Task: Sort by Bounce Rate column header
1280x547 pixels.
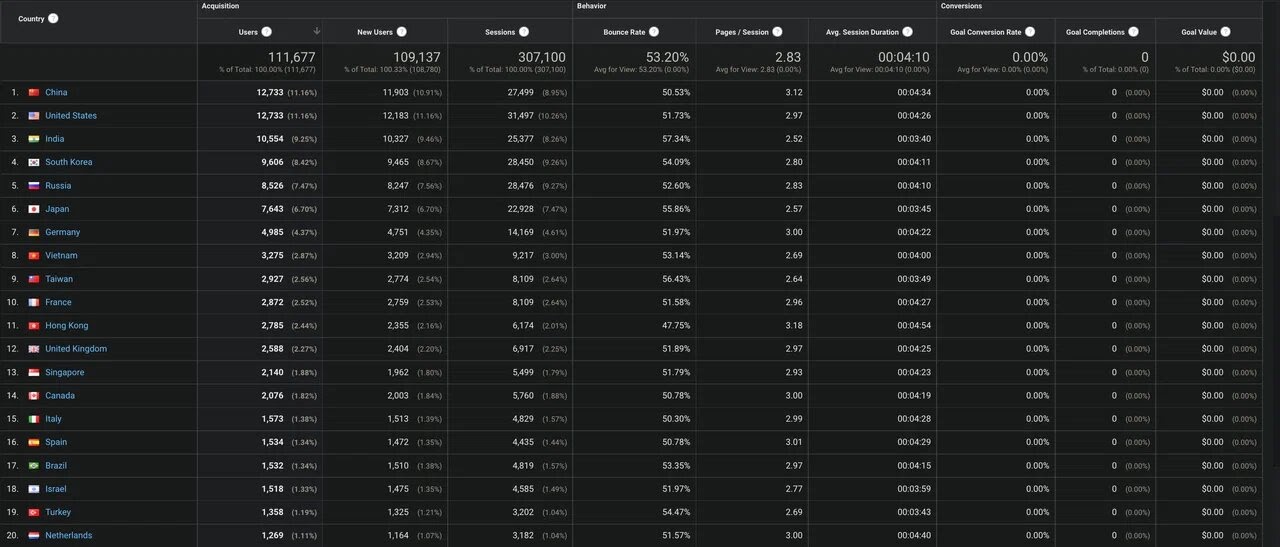Action: click(x=624, y=32)
